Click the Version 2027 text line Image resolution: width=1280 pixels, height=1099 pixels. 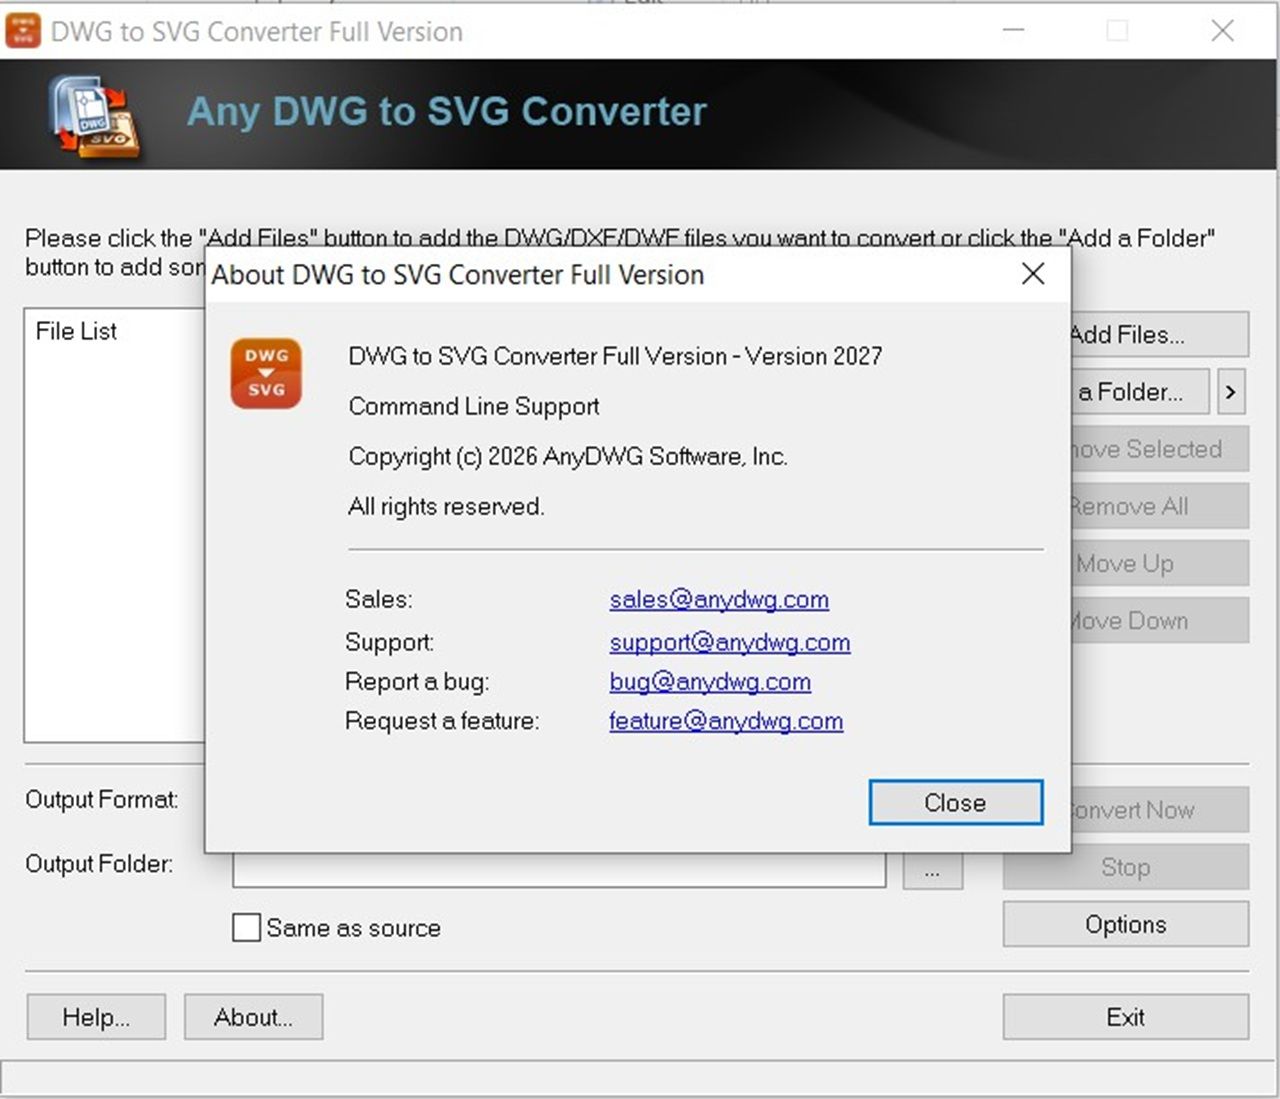click(615, 356)
